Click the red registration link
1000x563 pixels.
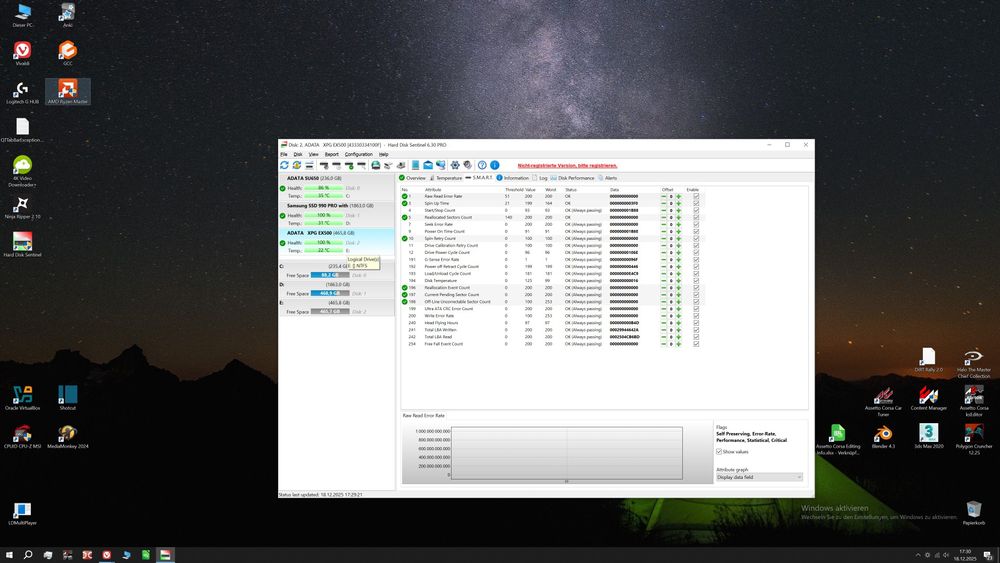(x=567, y=165)
